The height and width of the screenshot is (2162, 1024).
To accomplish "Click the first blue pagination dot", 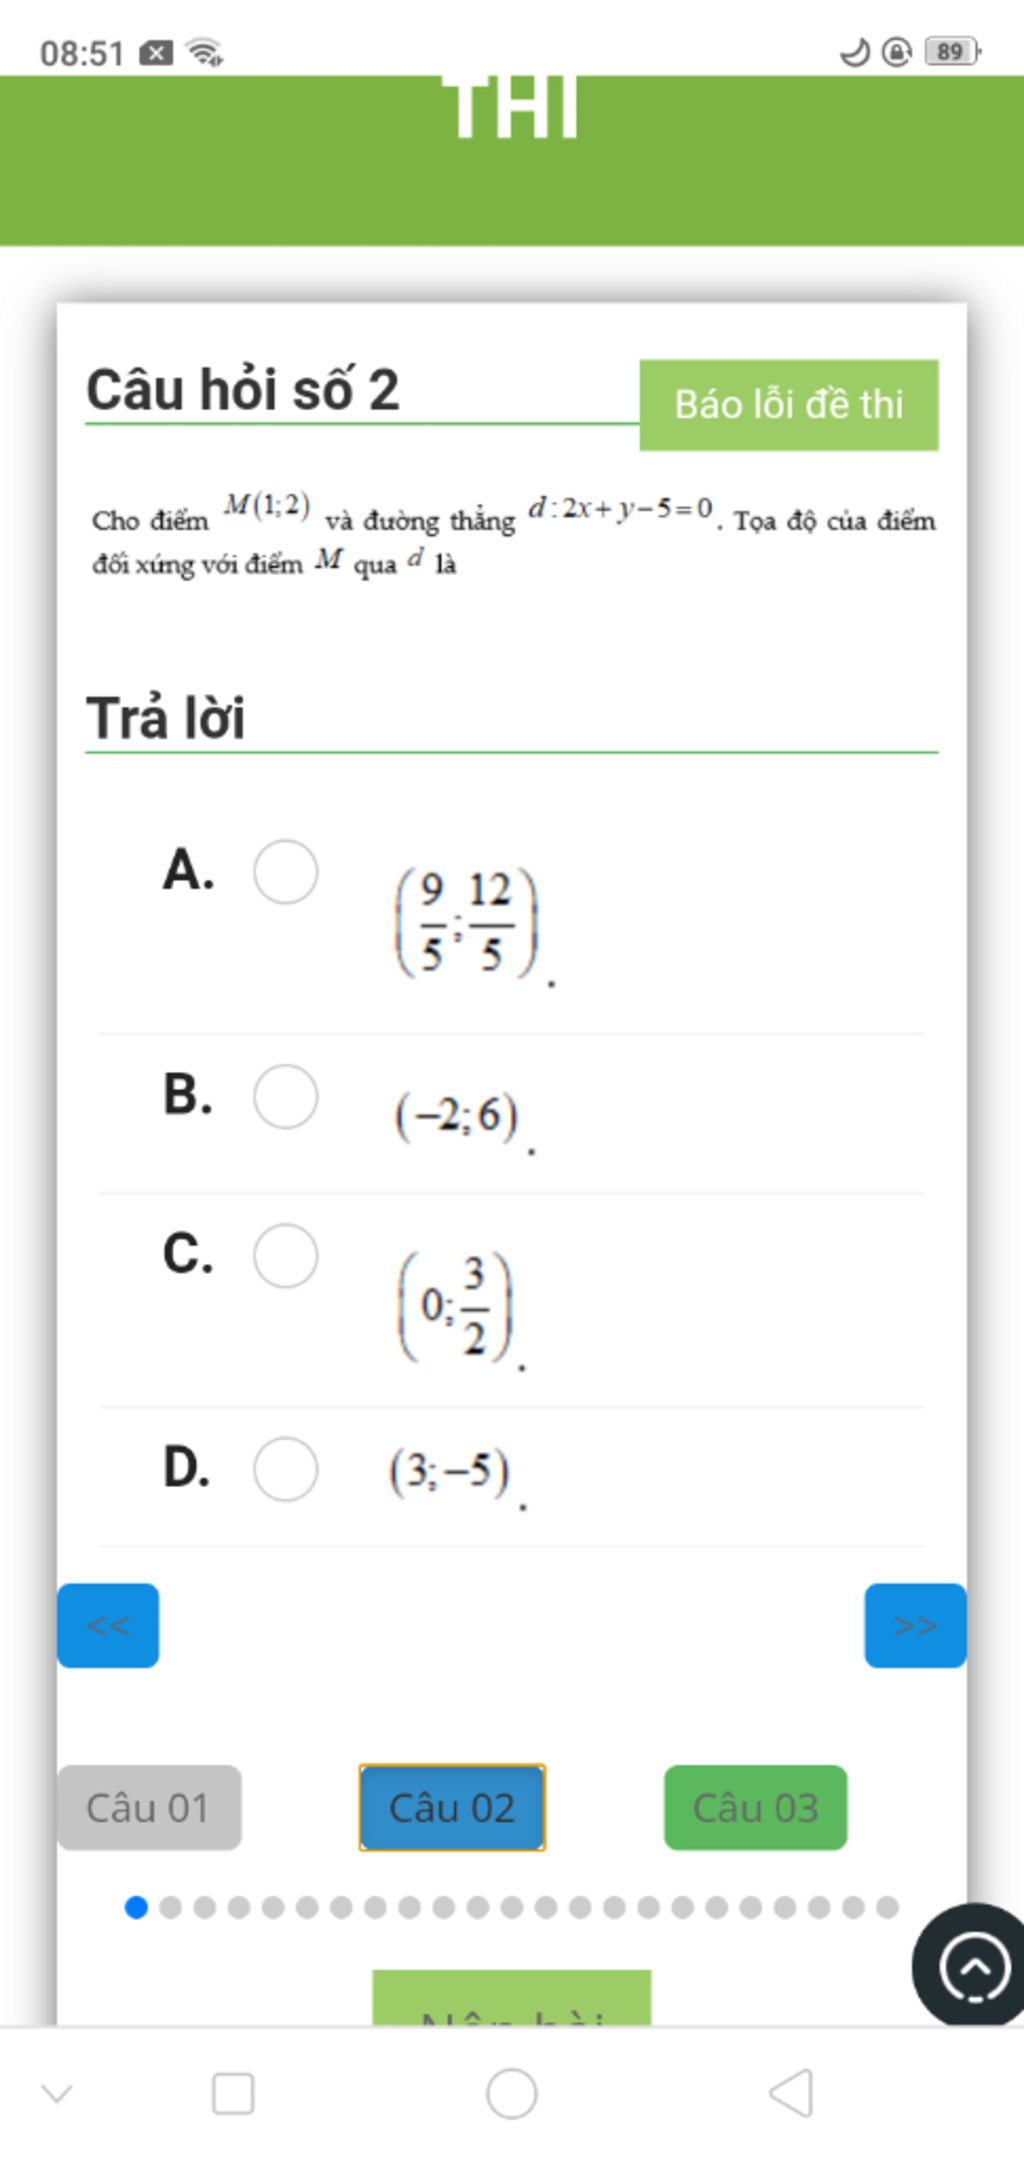I will [136, 1907].
